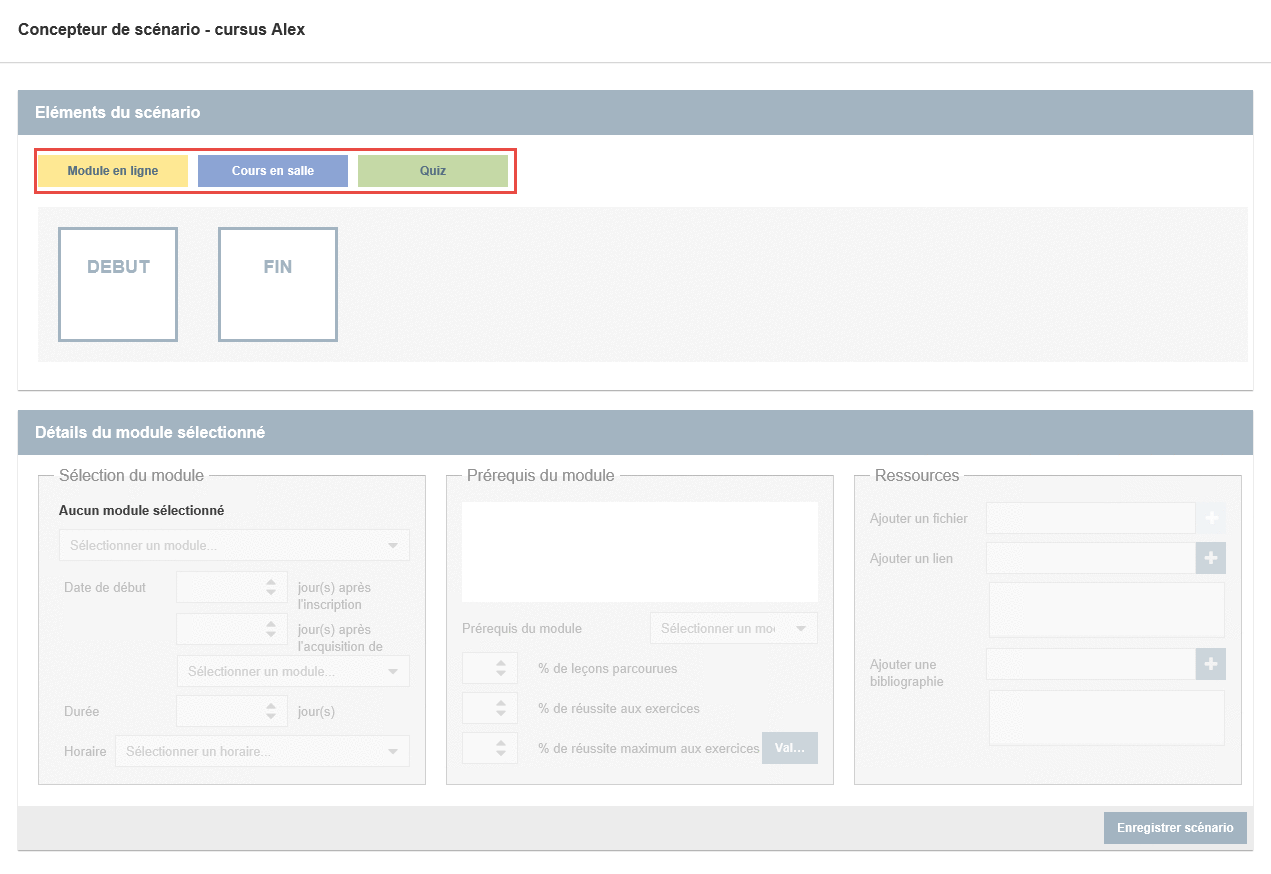This screenshot has height=874, width=1271.
Task: Expand the Sélectionner un horaire dropdown
Action: 262,751
